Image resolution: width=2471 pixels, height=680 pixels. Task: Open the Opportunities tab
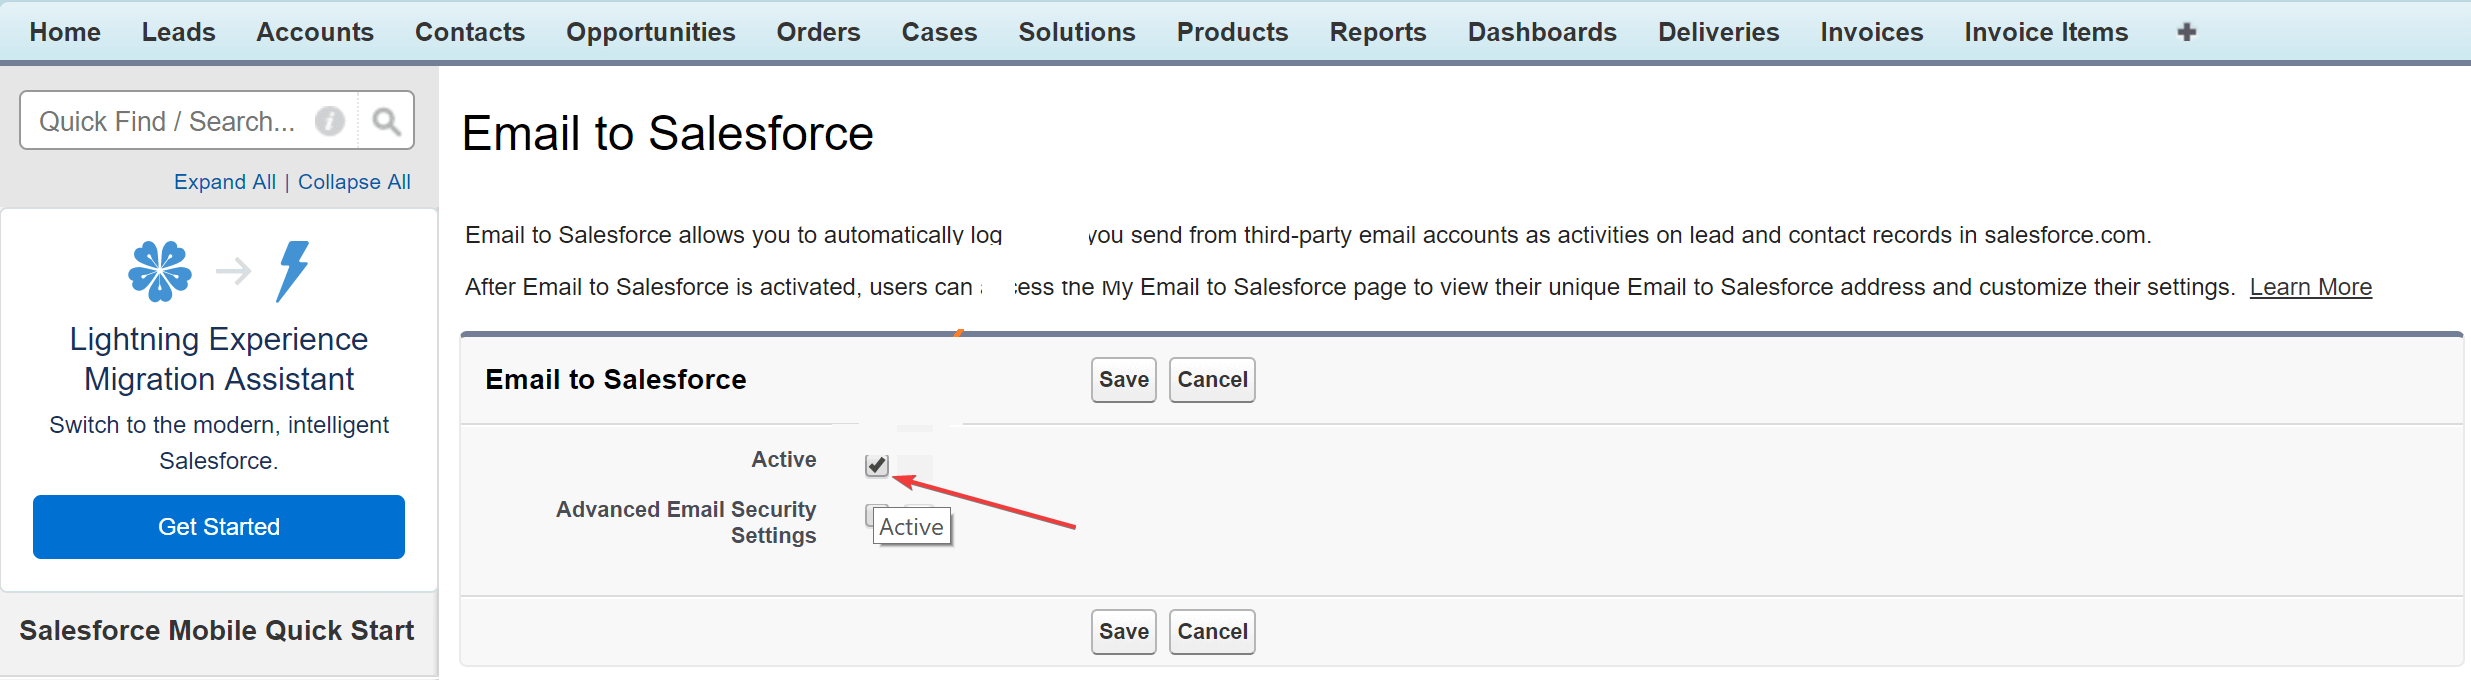(x=650, y=31)
